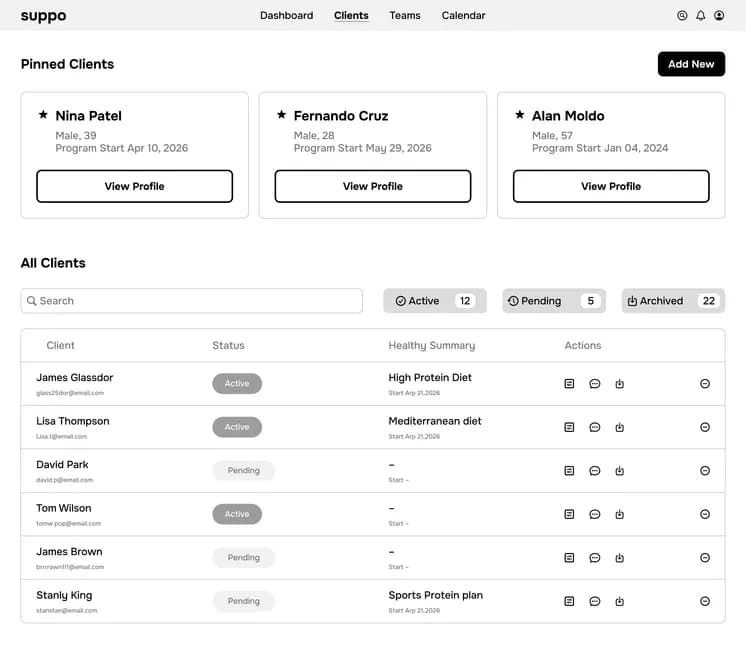Open user account avatar icon
746x659 pixels.
(719, 16)
